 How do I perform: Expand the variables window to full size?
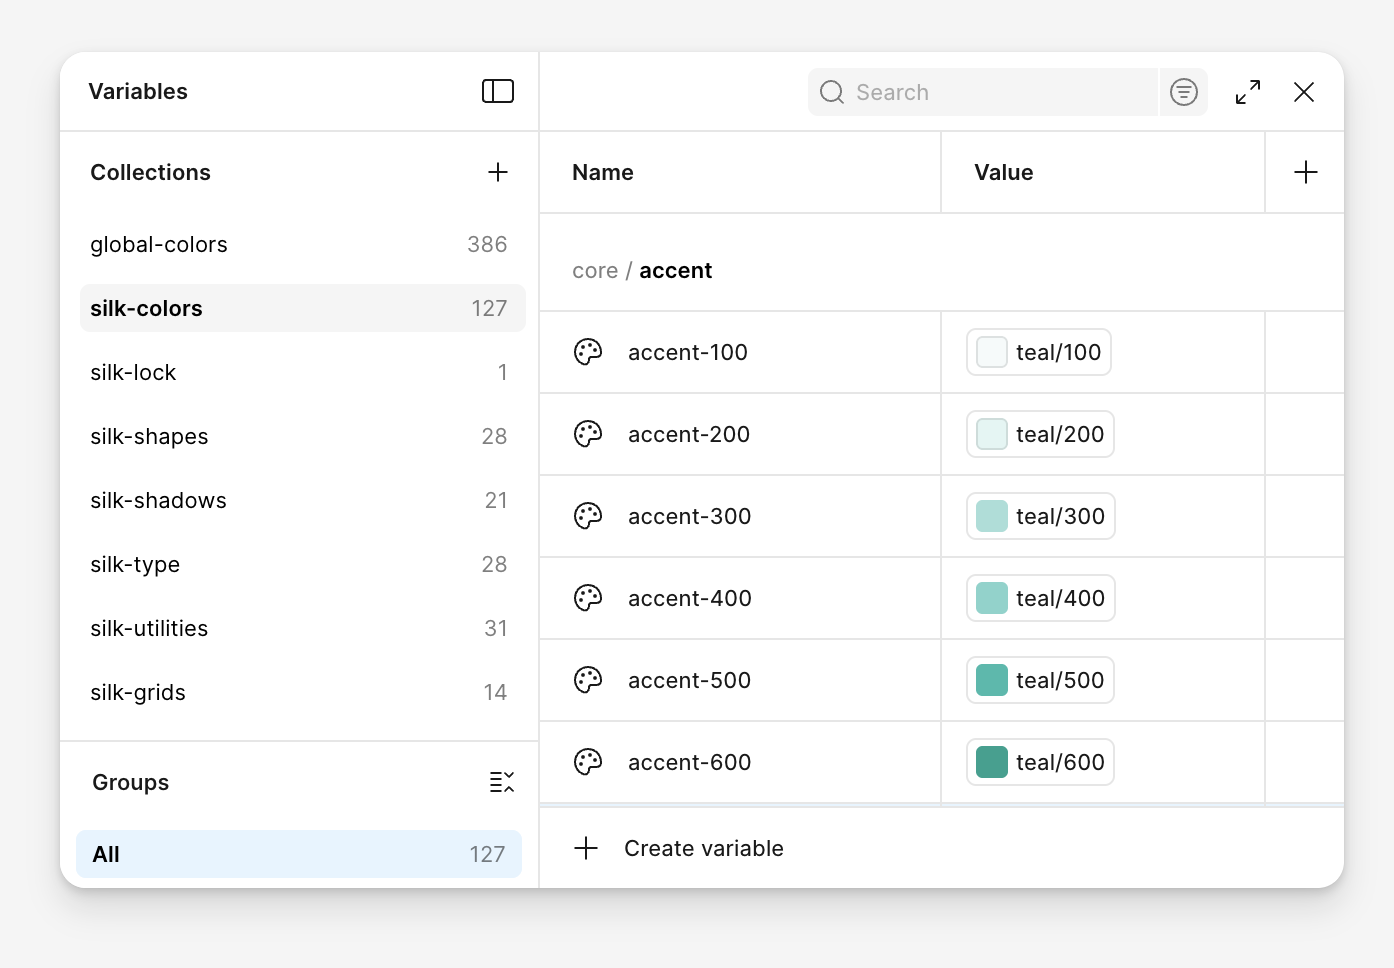coord(1247,92)
